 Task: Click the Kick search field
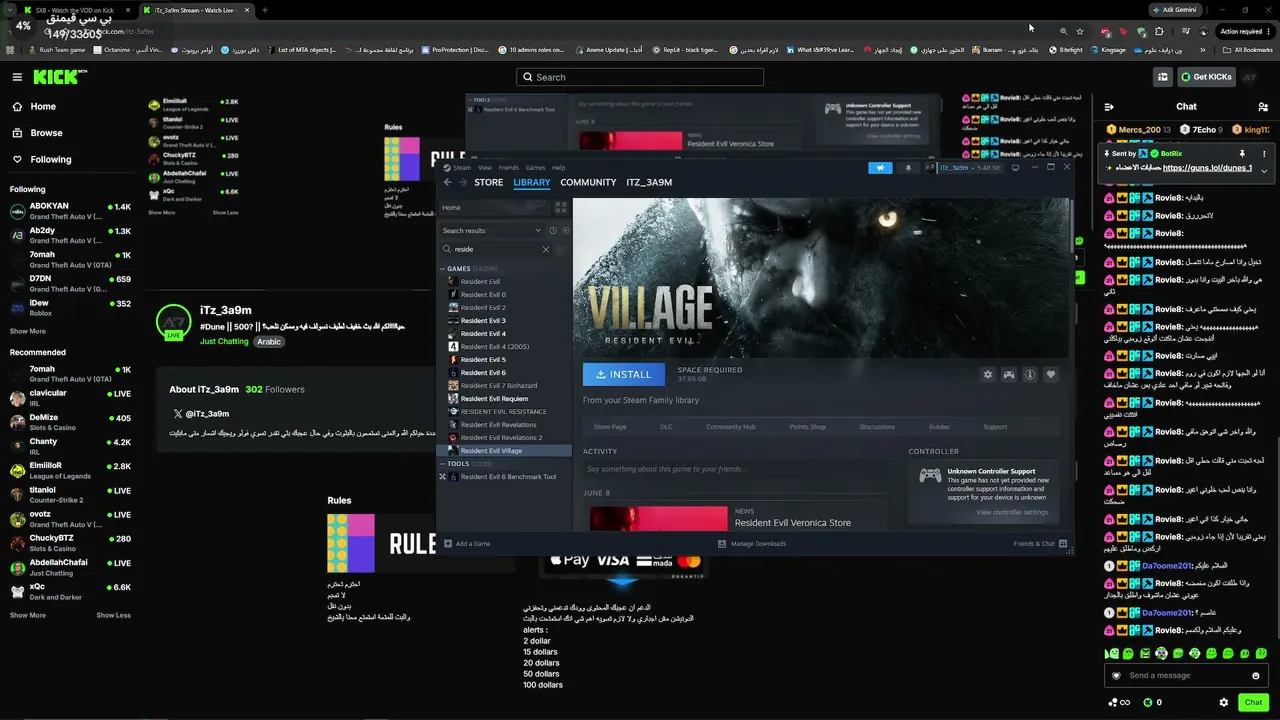[640, 77]
